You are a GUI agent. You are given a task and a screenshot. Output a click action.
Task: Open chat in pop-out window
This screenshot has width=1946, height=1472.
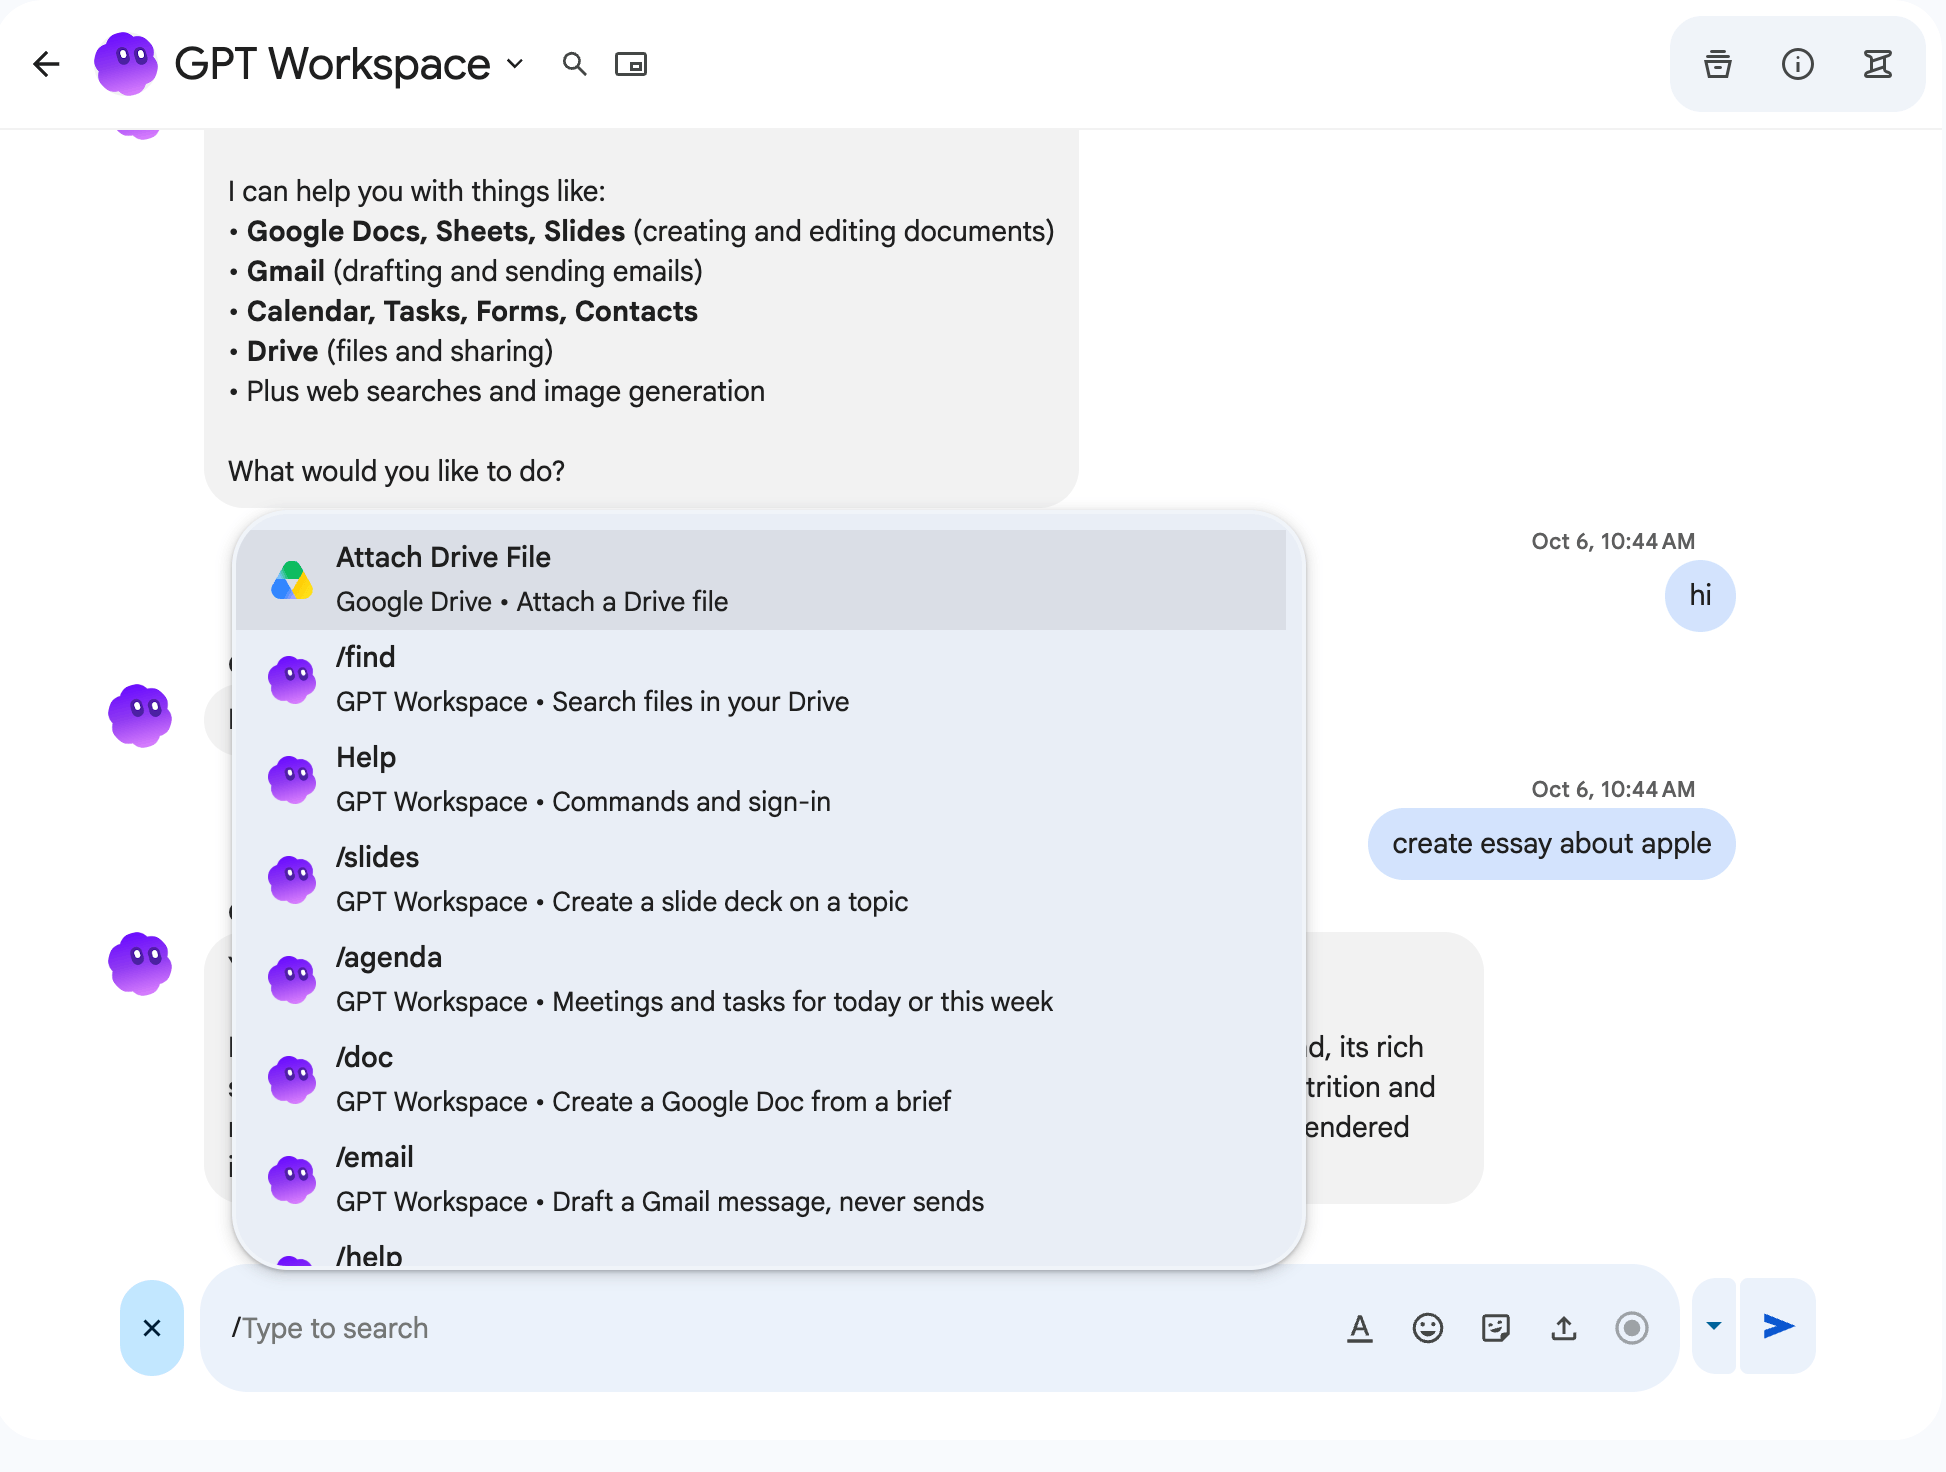coord(631,64)
